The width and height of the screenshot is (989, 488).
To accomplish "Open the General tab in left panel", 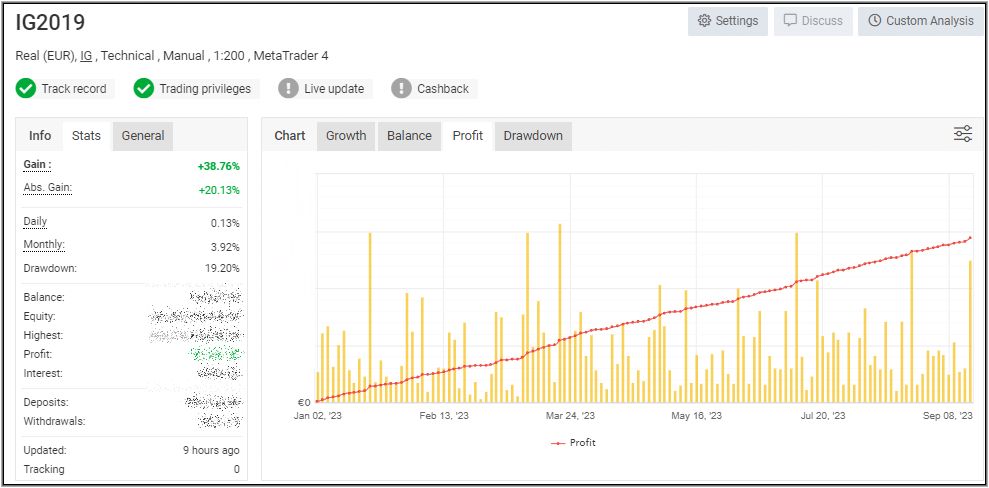I will coord(142,136).
